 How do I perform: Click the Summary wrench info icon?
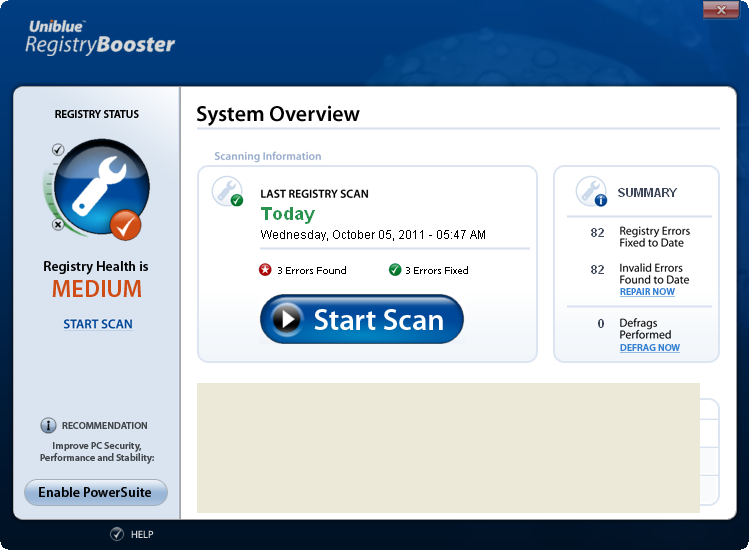click(591, 191)
